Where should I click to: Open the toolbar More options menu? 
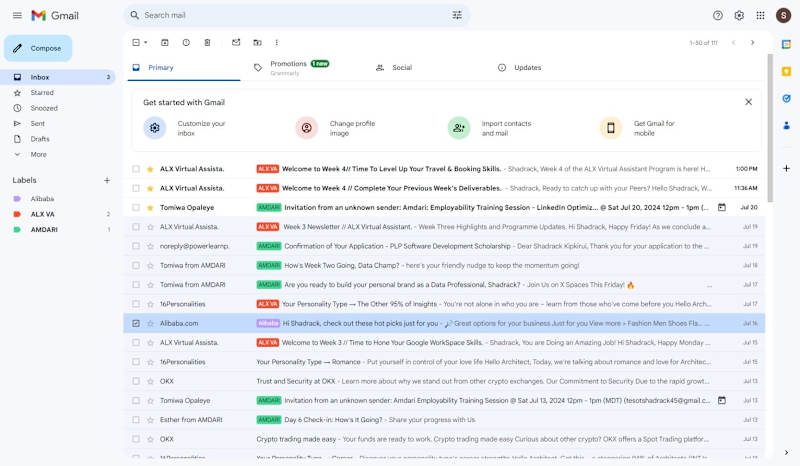pyautogui.click(x=277, y=43)
